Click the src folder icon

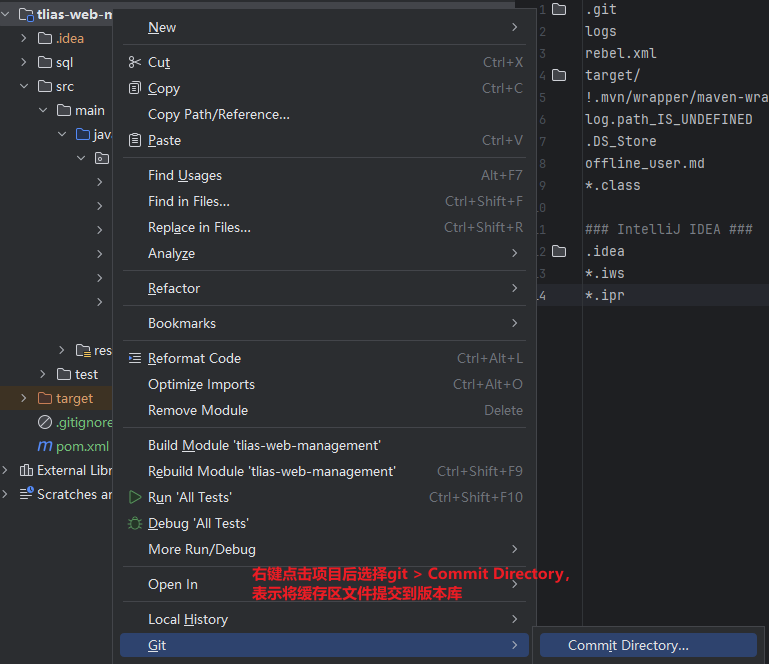pos(45,86)
